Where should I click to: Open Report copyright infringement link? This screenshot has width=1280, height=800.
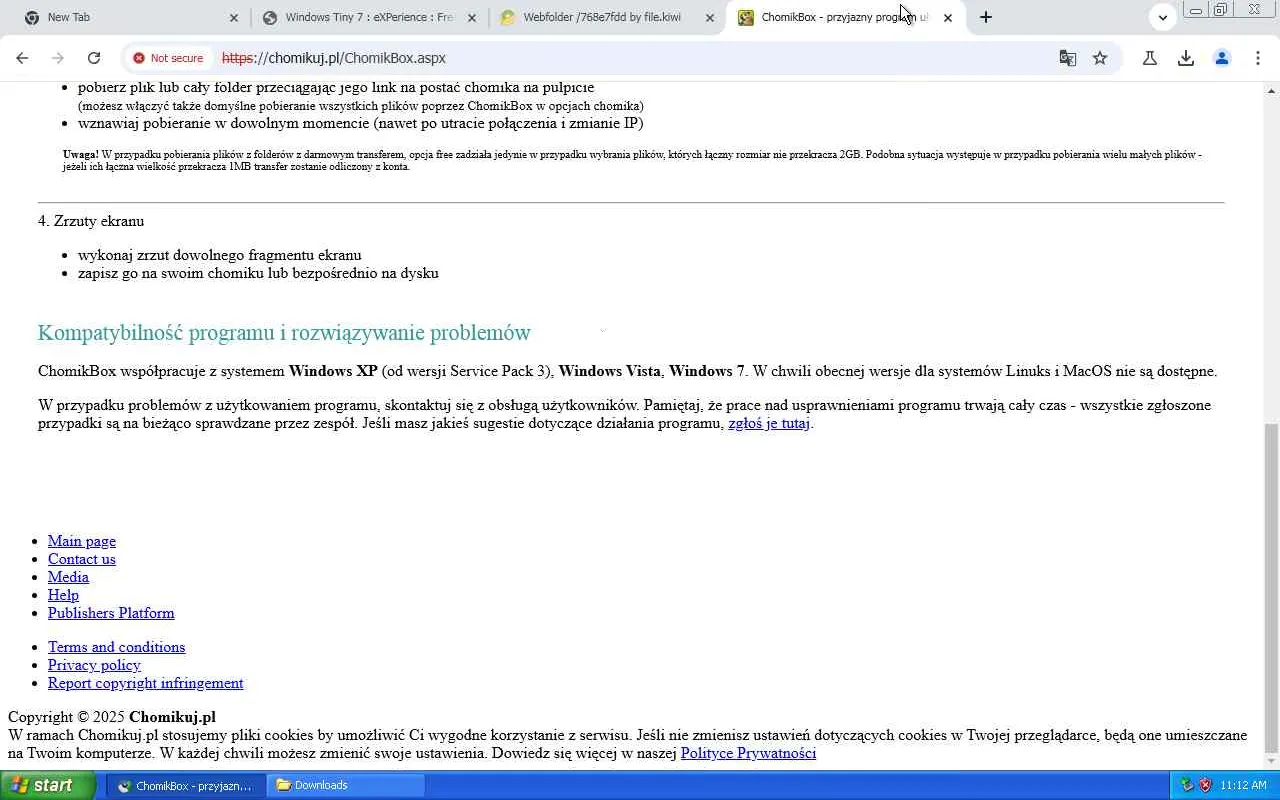click(146, 683)
